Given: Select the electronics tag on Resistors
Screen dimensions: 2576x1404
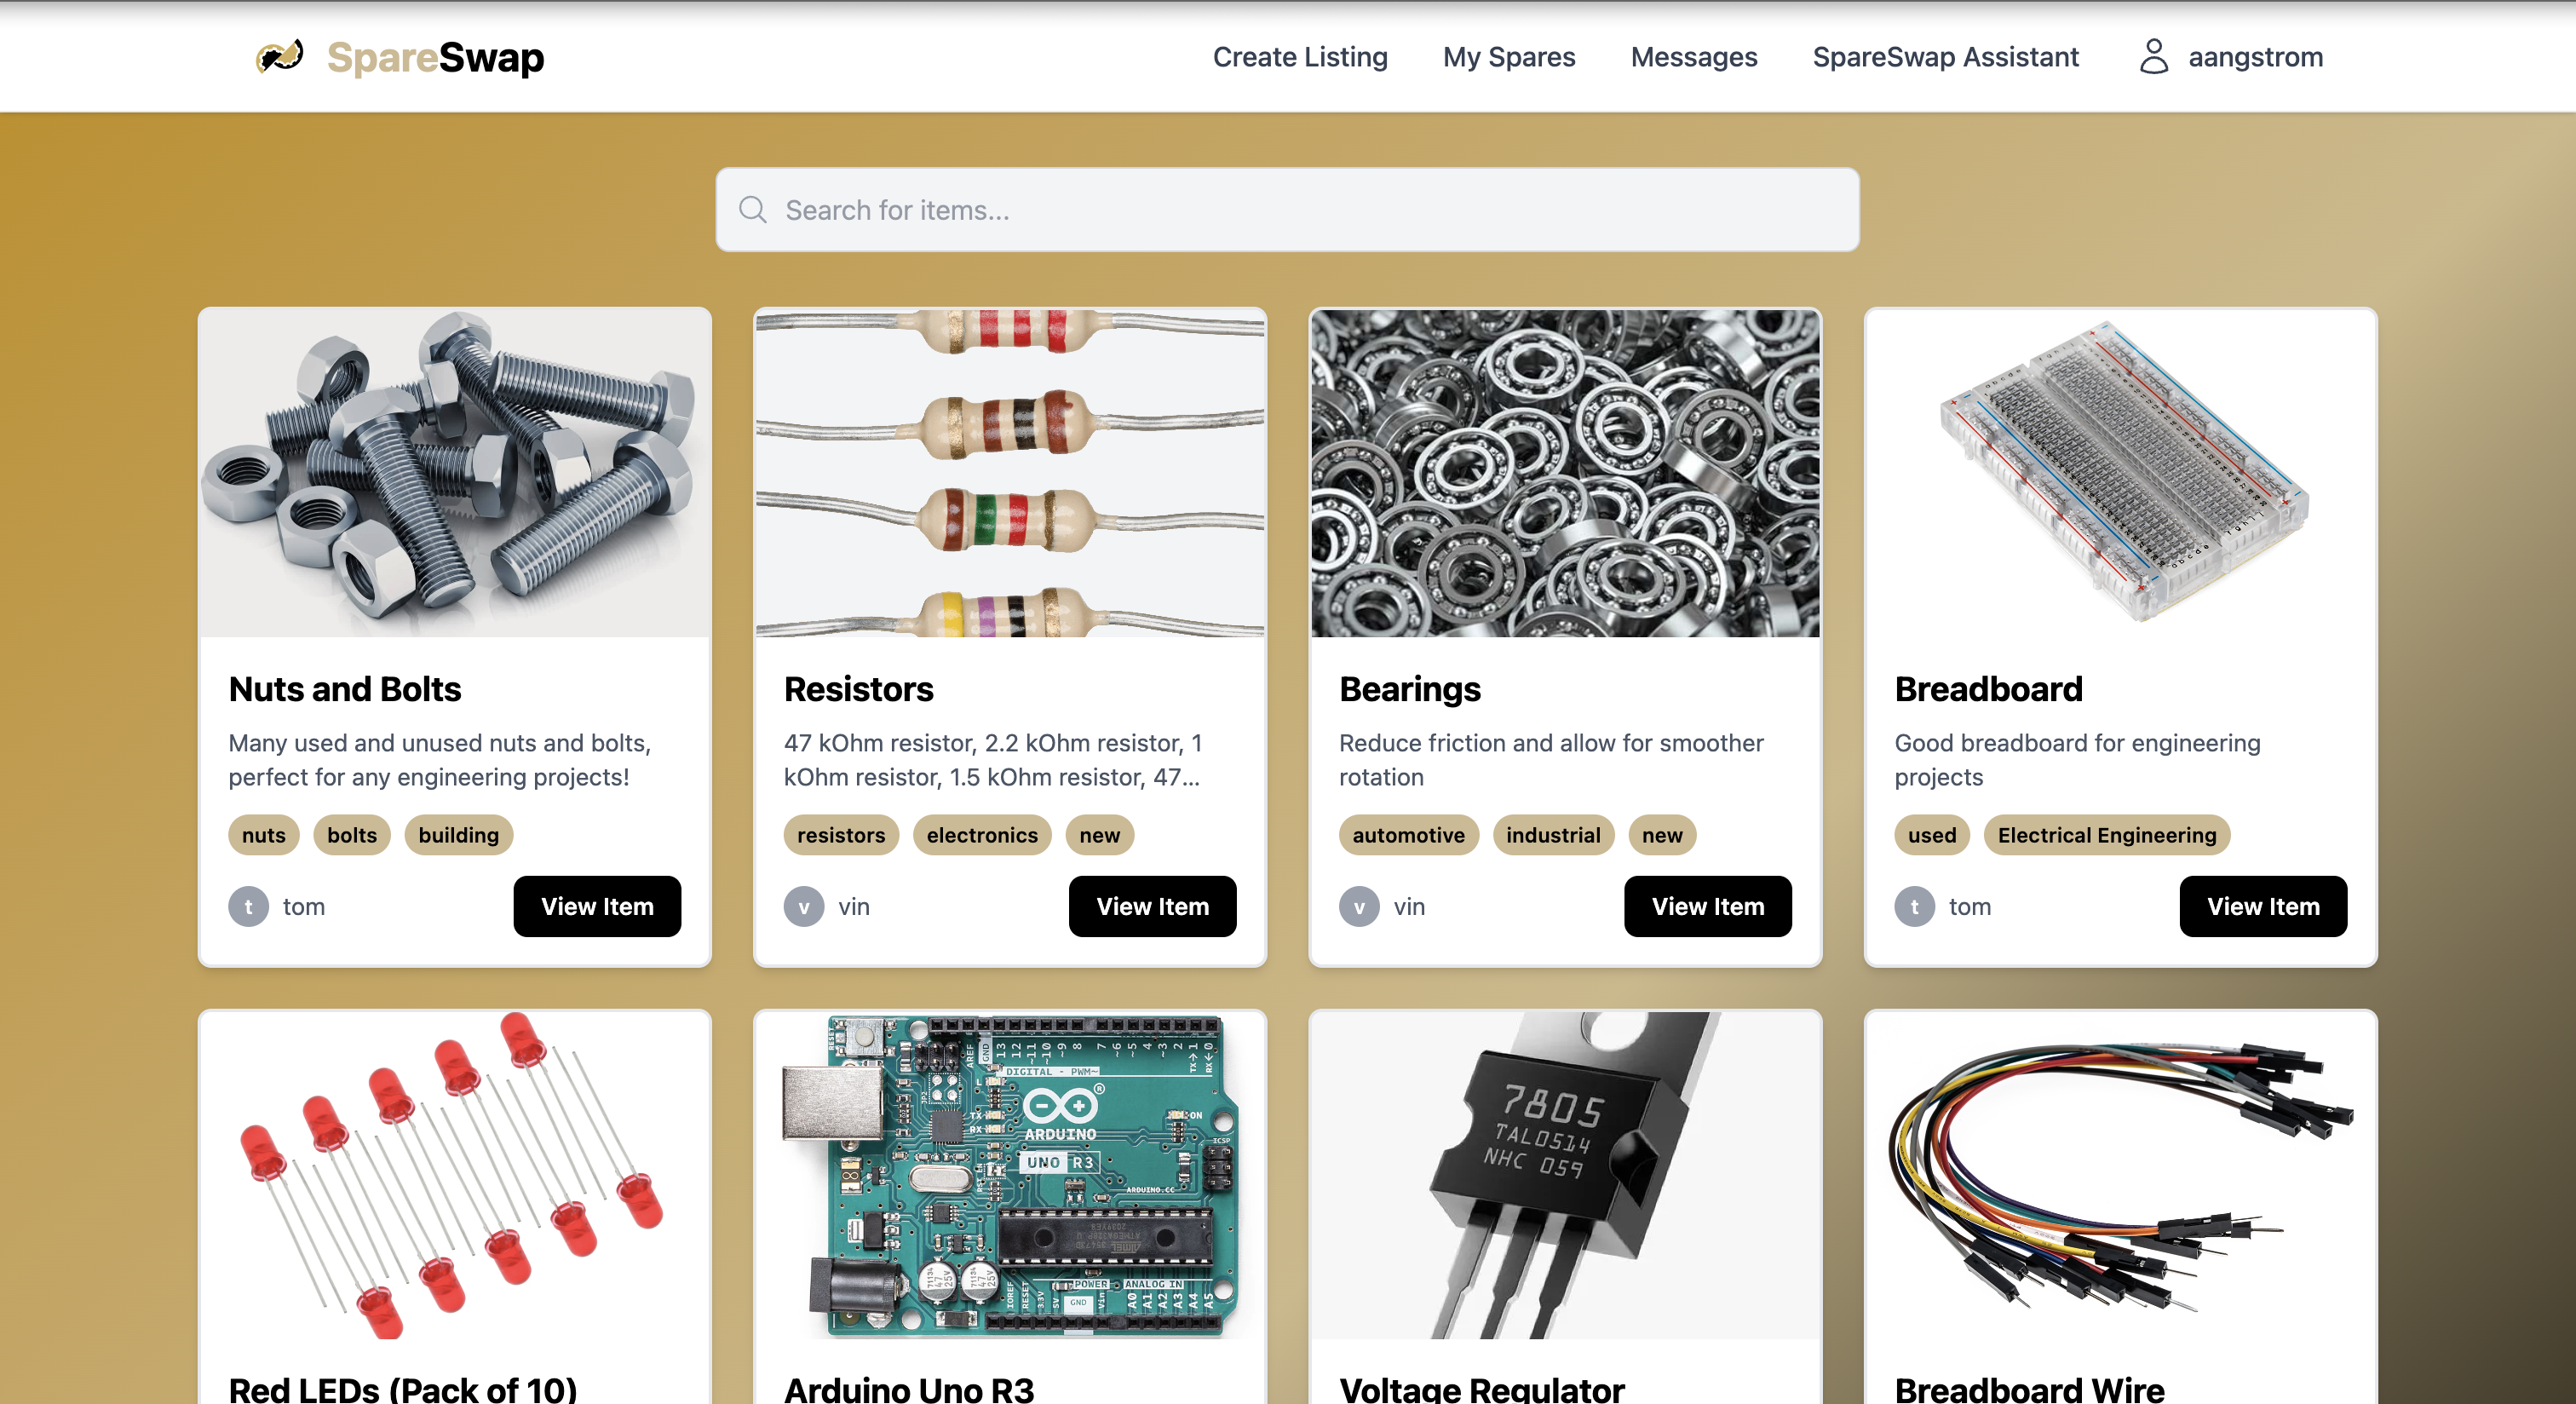Looking at the screenshot, I should [982, 835].
